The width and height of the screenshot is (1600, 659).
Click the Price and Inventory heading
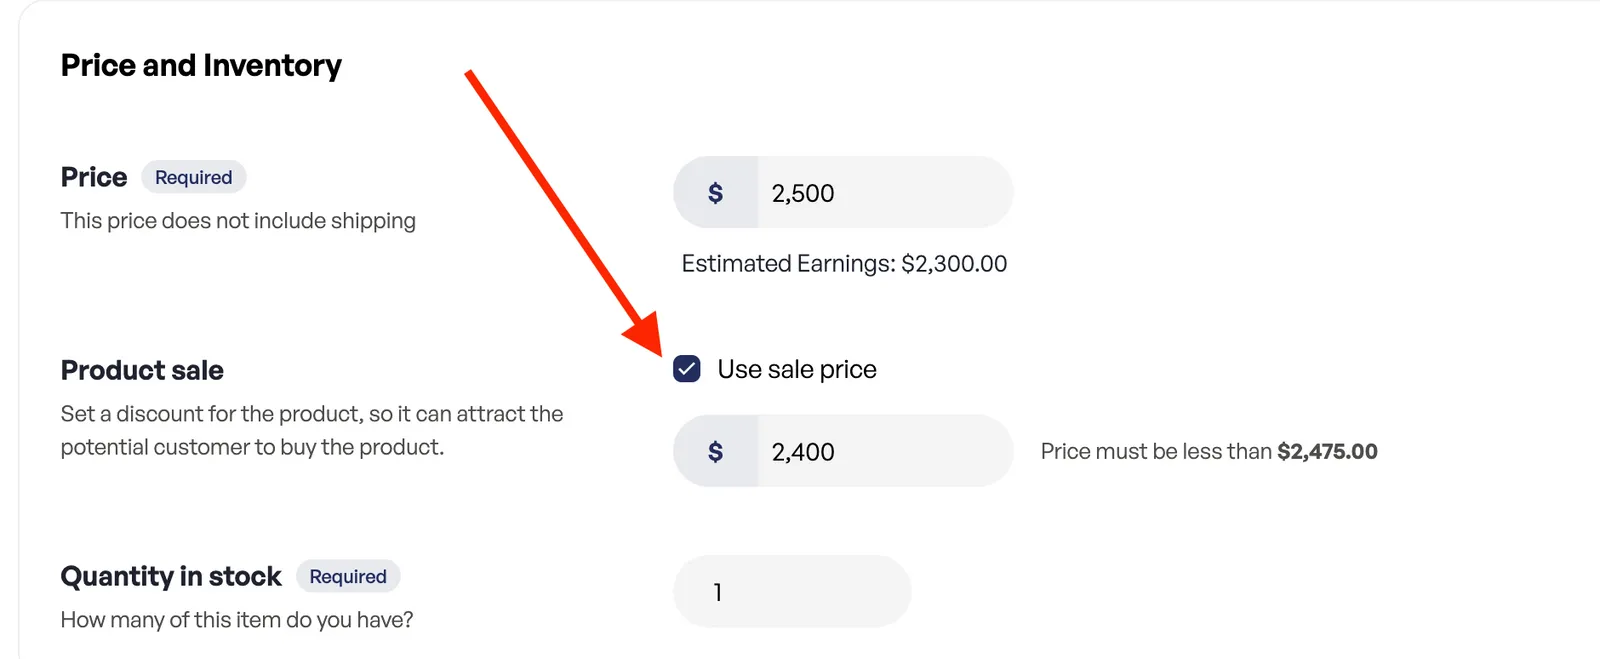201,66
